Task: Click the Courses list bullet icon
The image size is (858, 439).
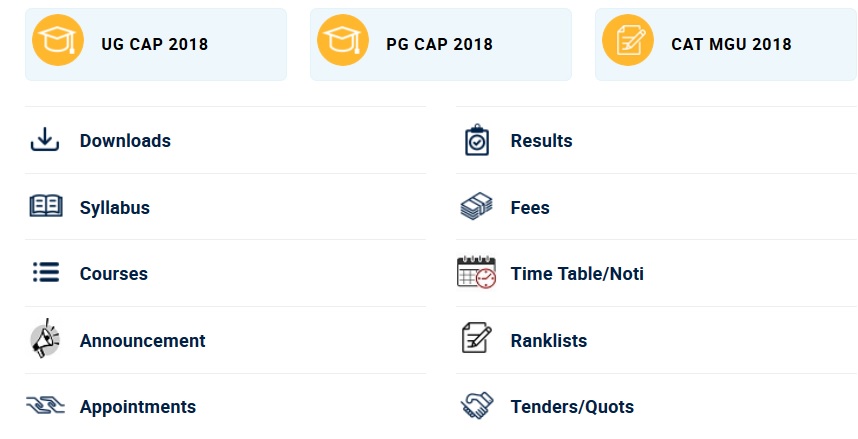Action: pyautogui.click(x=46, y=272)
